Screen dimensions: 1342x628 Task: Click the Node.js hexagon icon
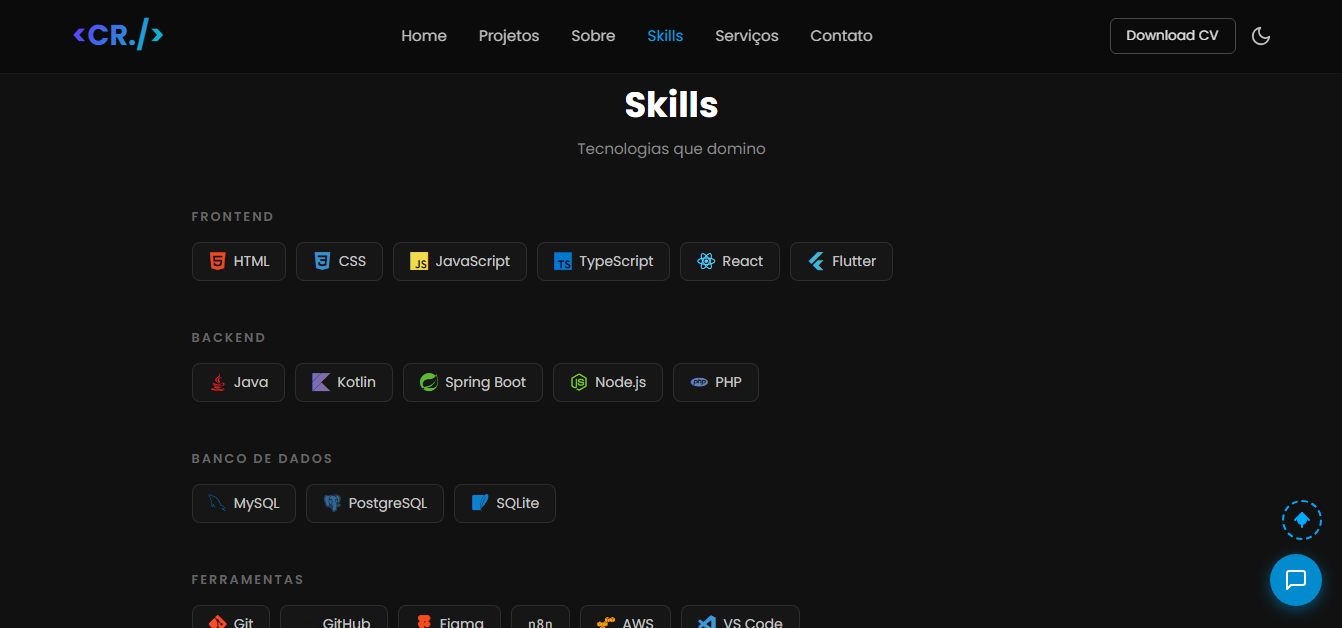[579, 383]
